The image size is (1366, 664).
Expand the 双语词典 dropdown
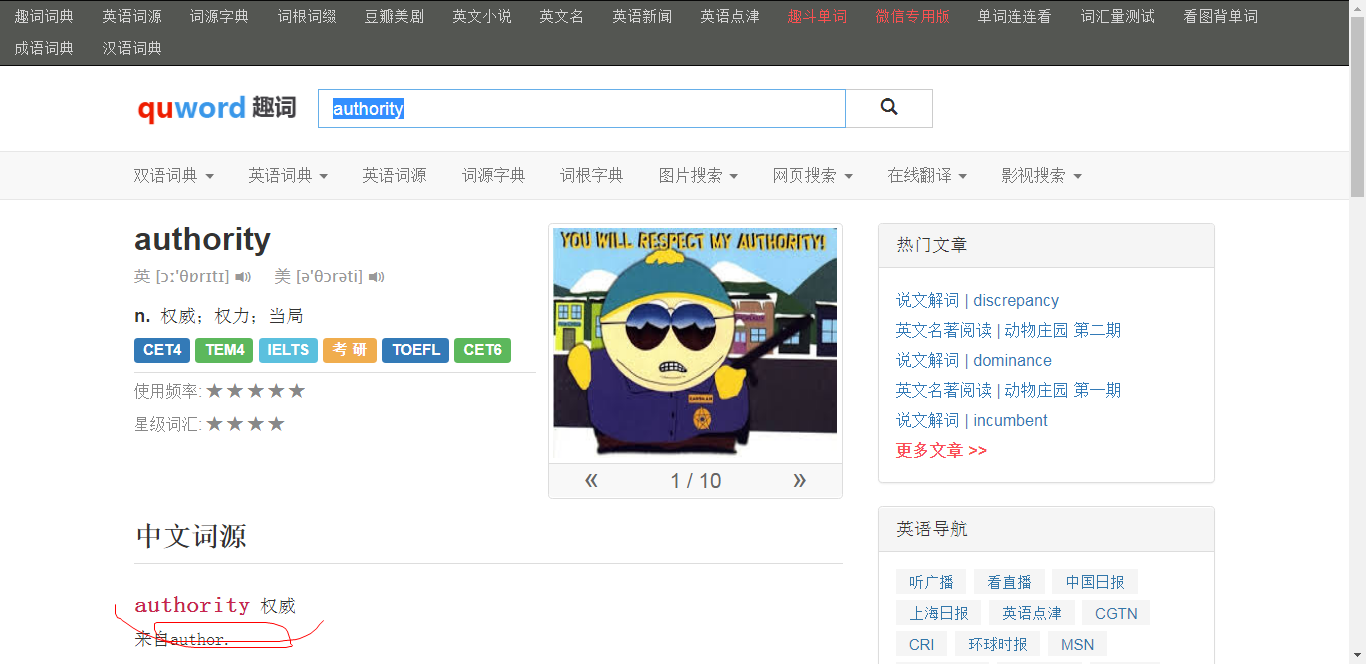(174, 176)
